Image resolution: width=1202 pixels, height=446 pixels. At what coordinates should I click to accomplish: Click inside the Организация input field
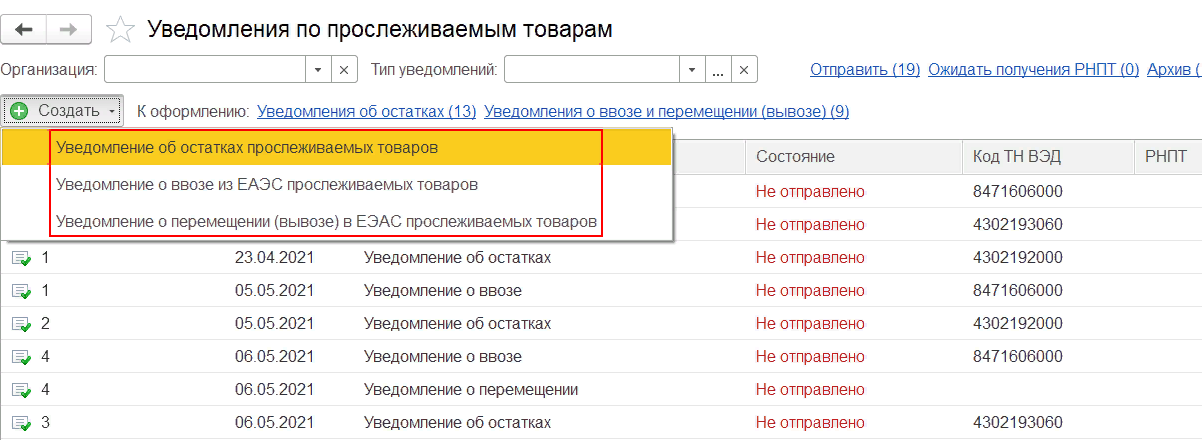(204, 70)
